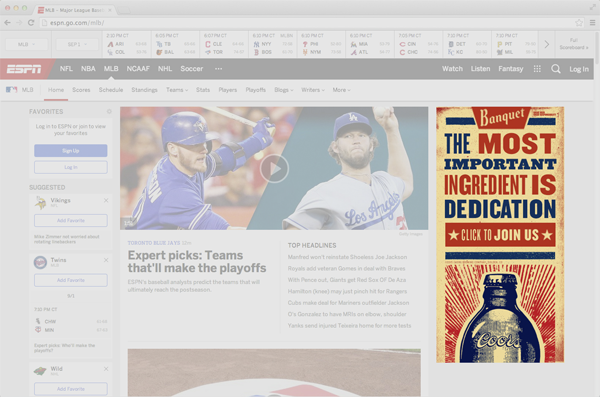600x397 pixels.
Task: Dismiss the Vikings suggestion
Action: coord(106,200)
